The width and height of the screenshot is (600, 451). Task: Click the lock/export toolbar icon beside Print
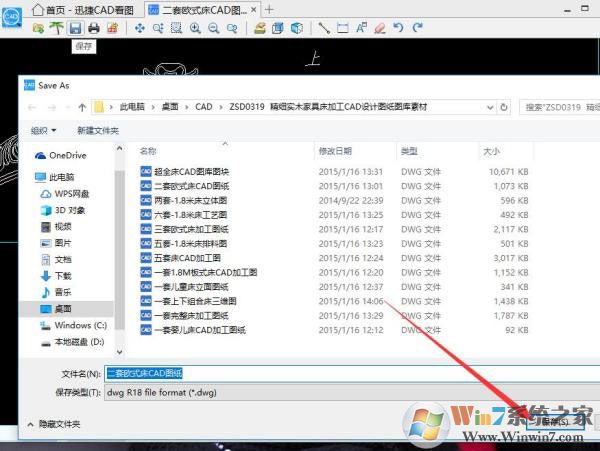(x=112, y=28)
